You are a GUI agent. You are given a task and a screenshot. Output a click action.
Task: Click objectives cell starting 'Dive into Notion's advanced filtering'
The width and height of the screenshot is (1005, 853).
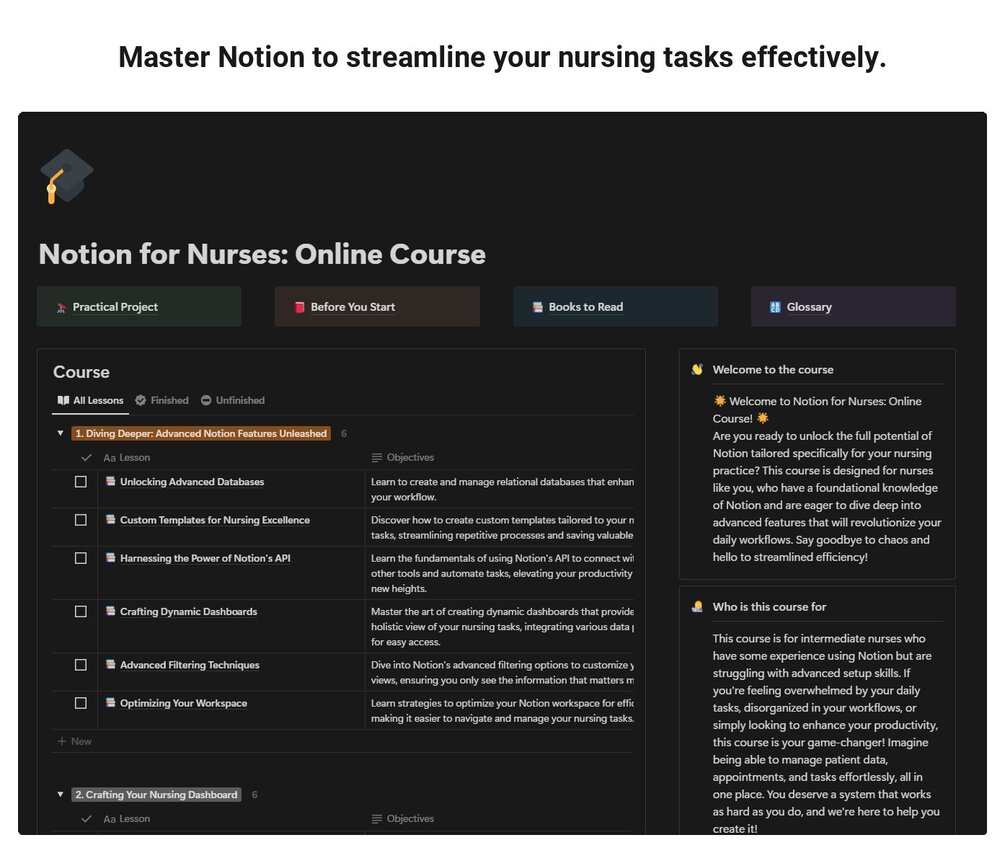[500, 672]
